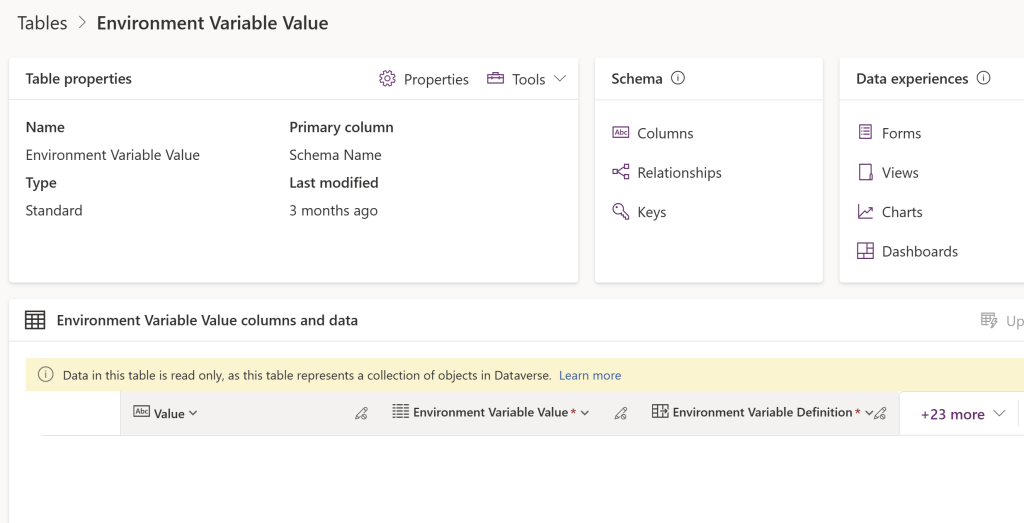Open Dashboards under Data experiences
This screenshot has height=523, width=1024.
[x=919, y=252]
